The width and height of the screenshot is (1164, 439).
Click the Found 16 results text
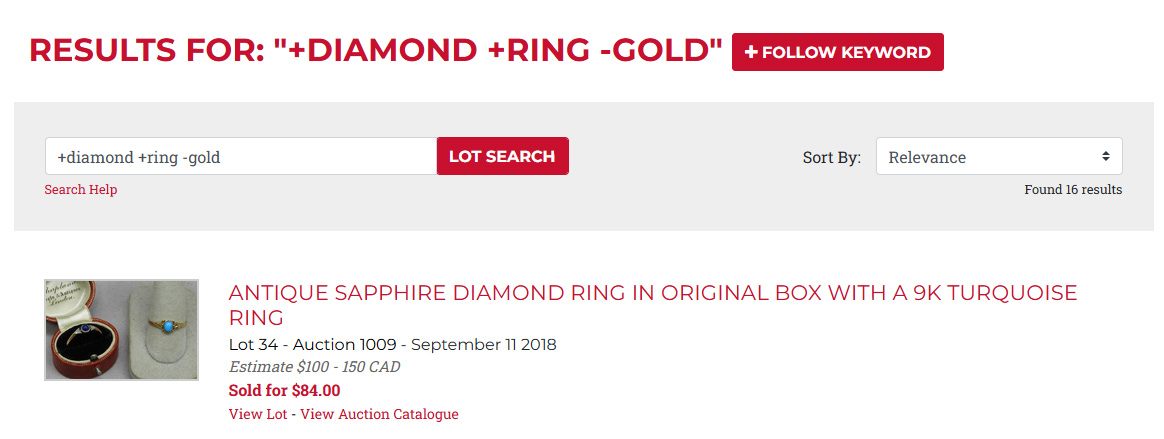[1073, 190]
